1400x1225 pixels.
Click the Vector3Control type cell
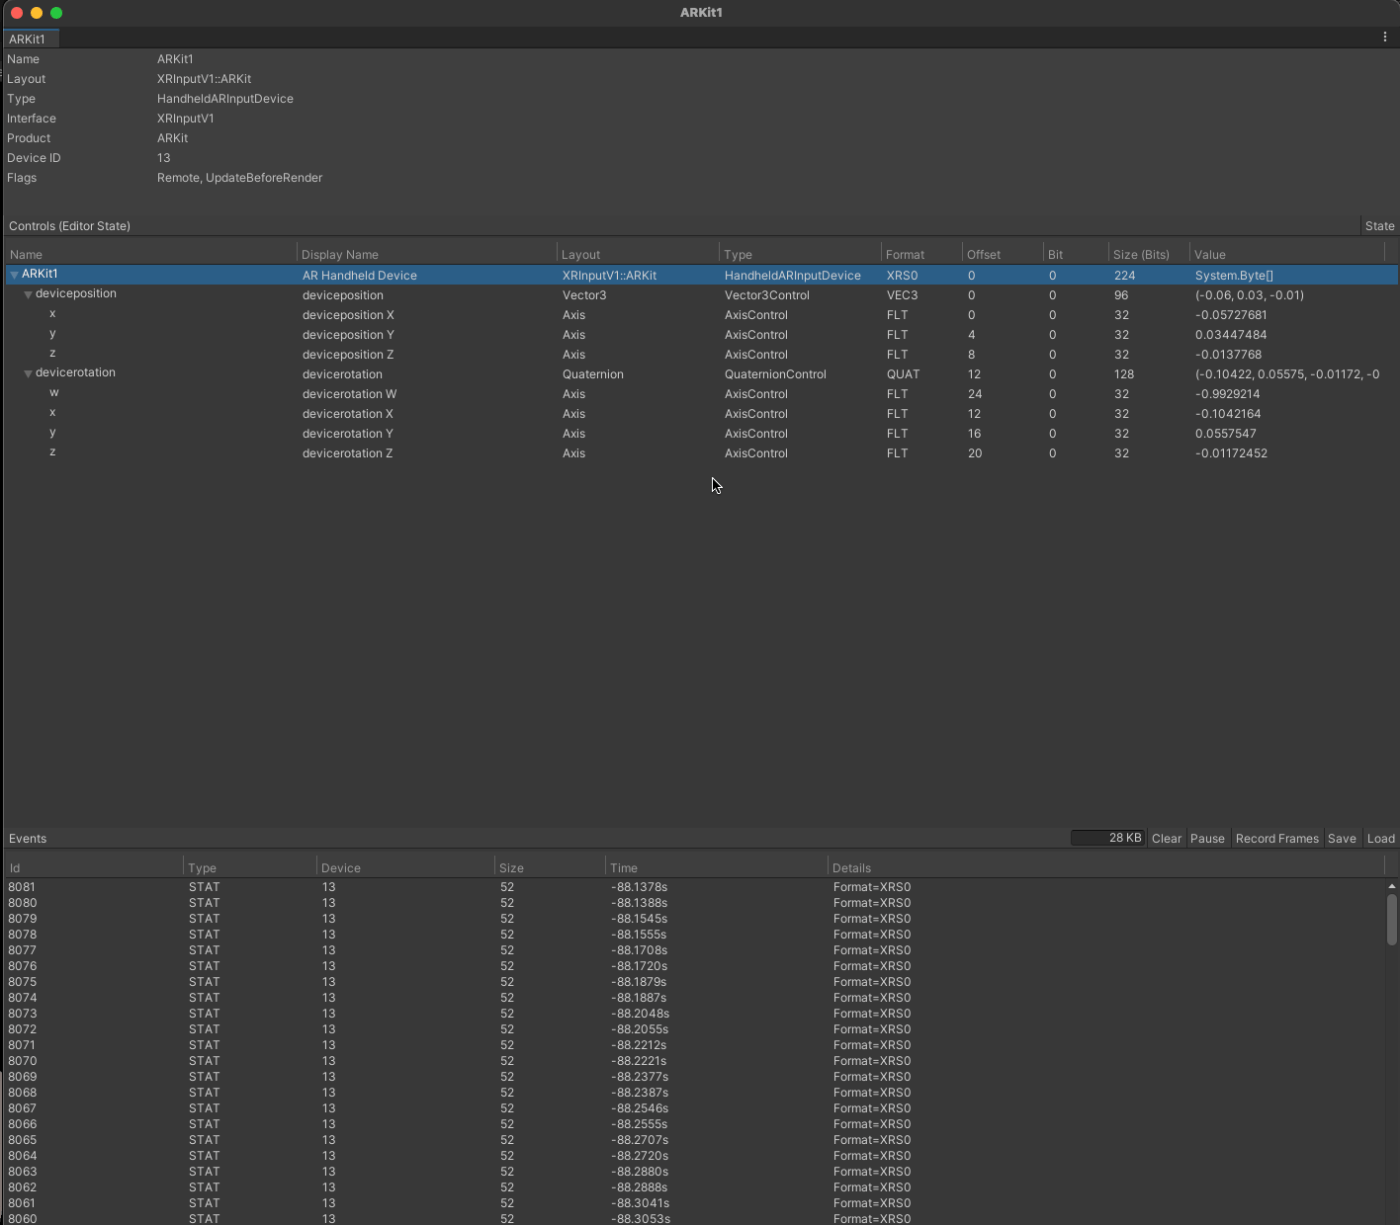point(766,295)
